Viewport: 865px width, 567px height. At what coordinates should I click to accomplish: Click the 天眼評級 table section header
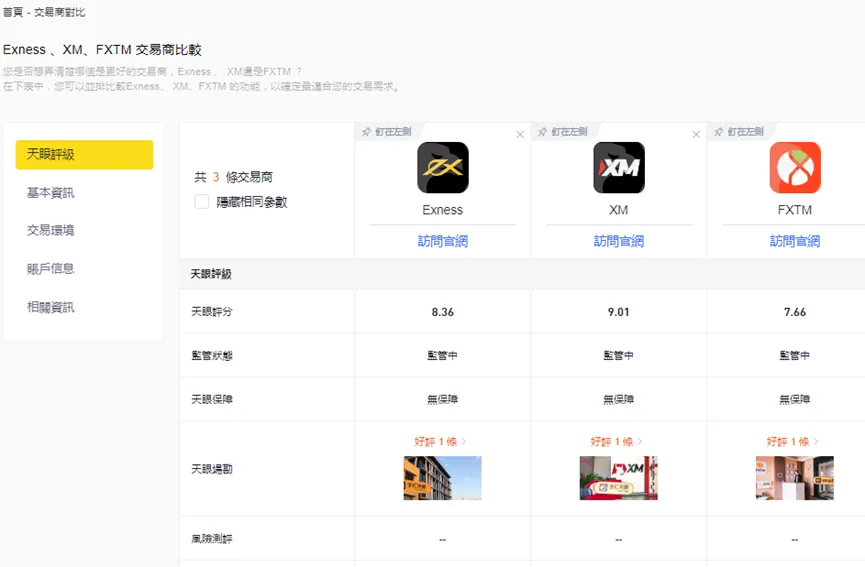[x=211, y=274]
